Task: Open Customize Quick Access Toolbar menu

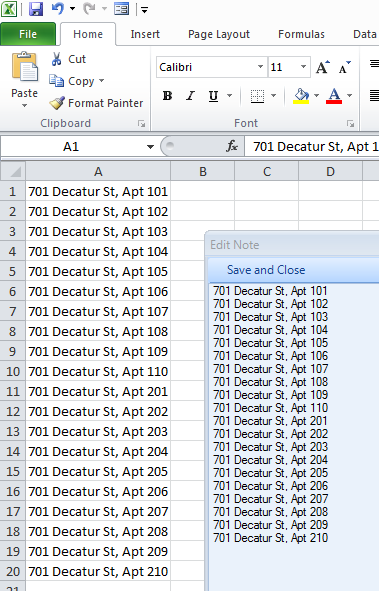Action: click(144, 9)
